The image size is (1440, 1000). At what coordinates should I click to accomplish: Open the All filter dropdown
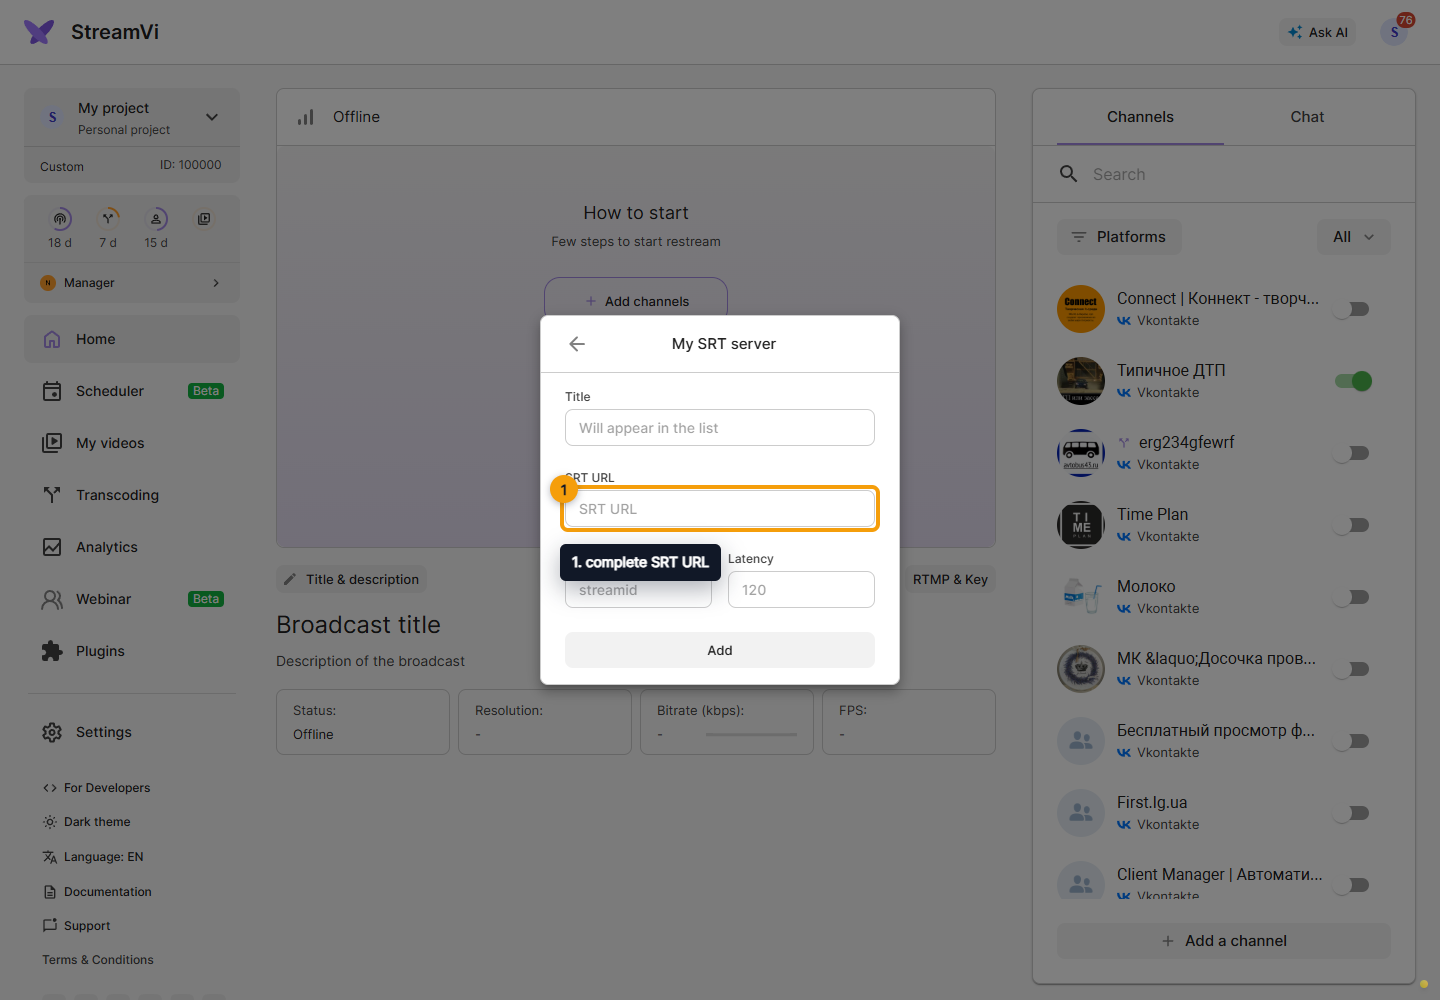pyautogui.click(x=1354, y=237)
